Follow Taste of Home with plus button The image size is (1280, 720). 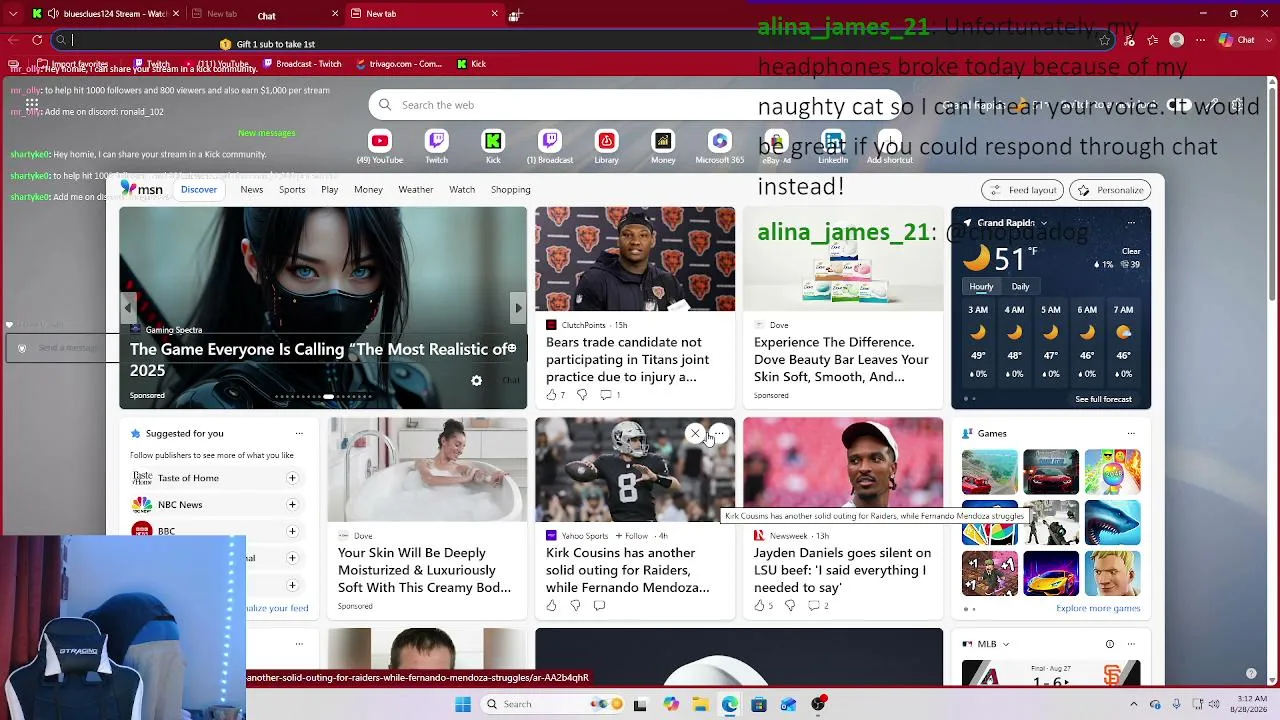click(x=292, y=478)
